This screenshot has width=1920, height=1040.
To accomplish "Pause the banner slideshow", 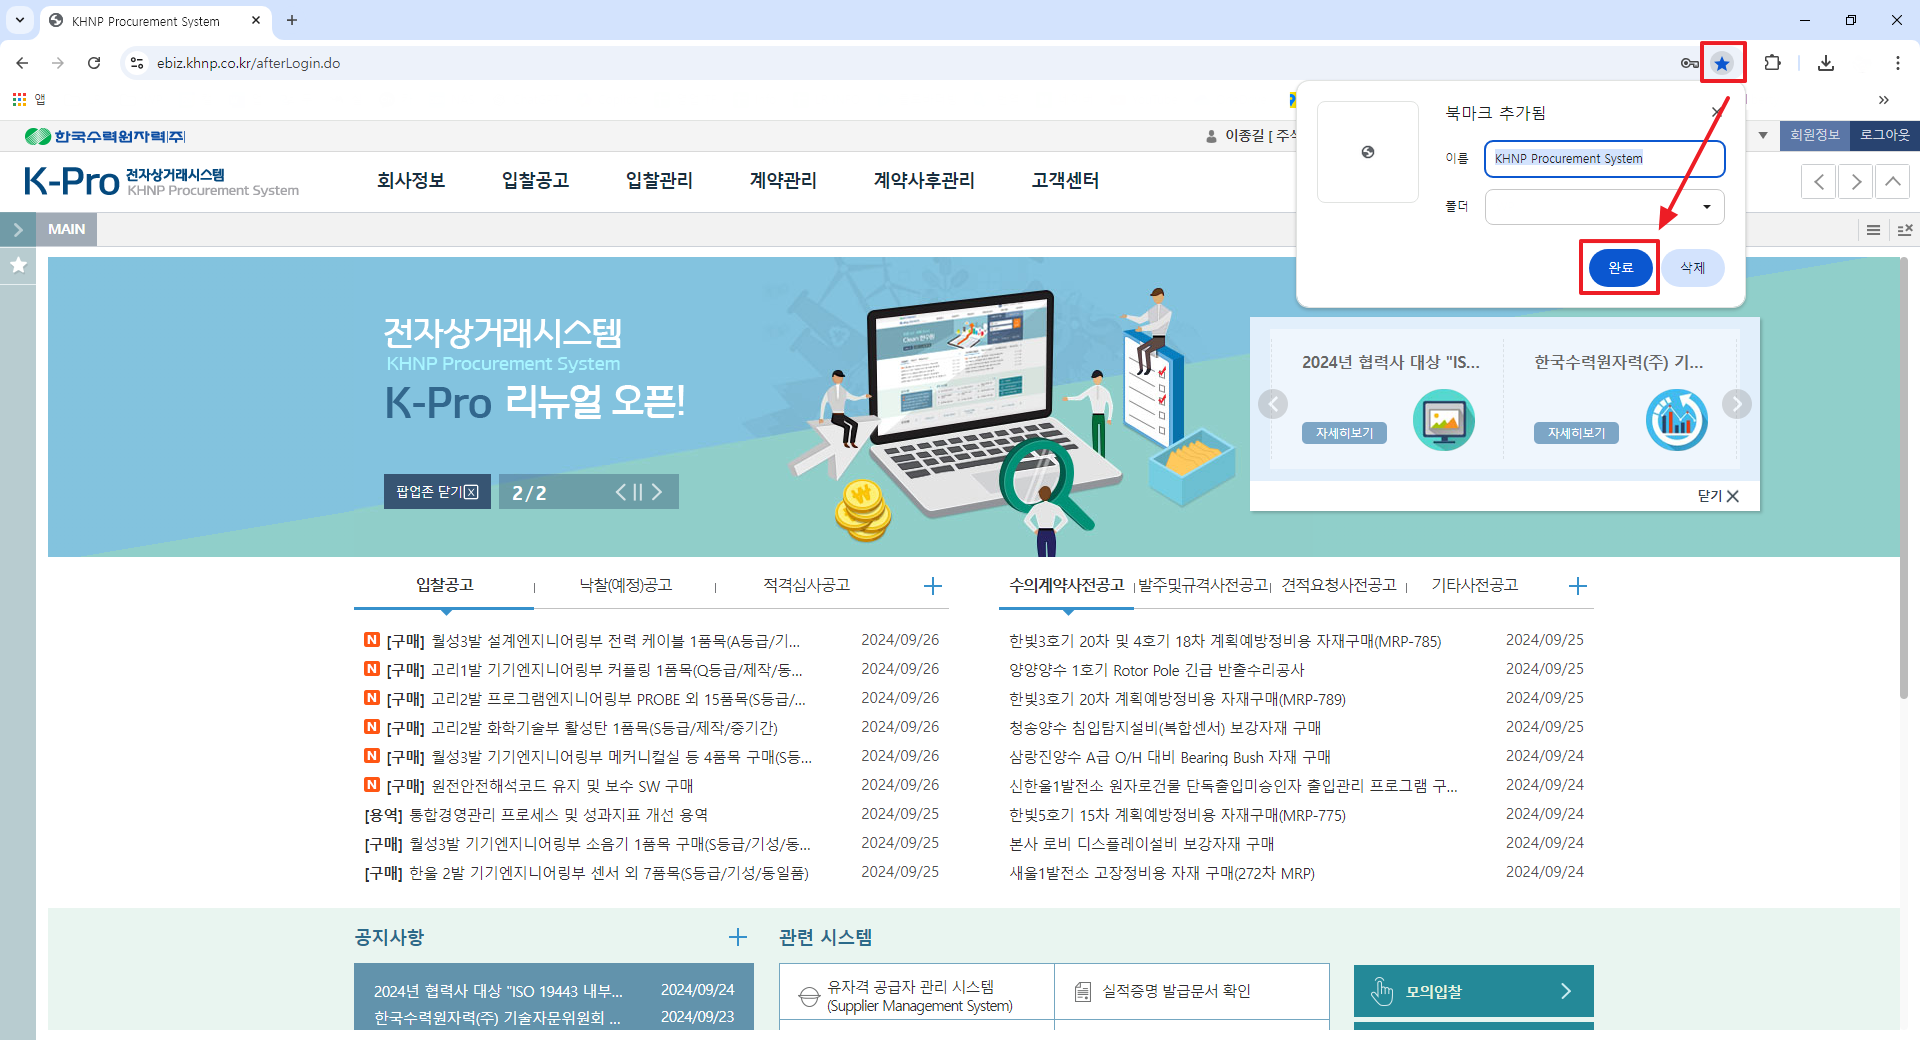I will click(x=638, y=492).
